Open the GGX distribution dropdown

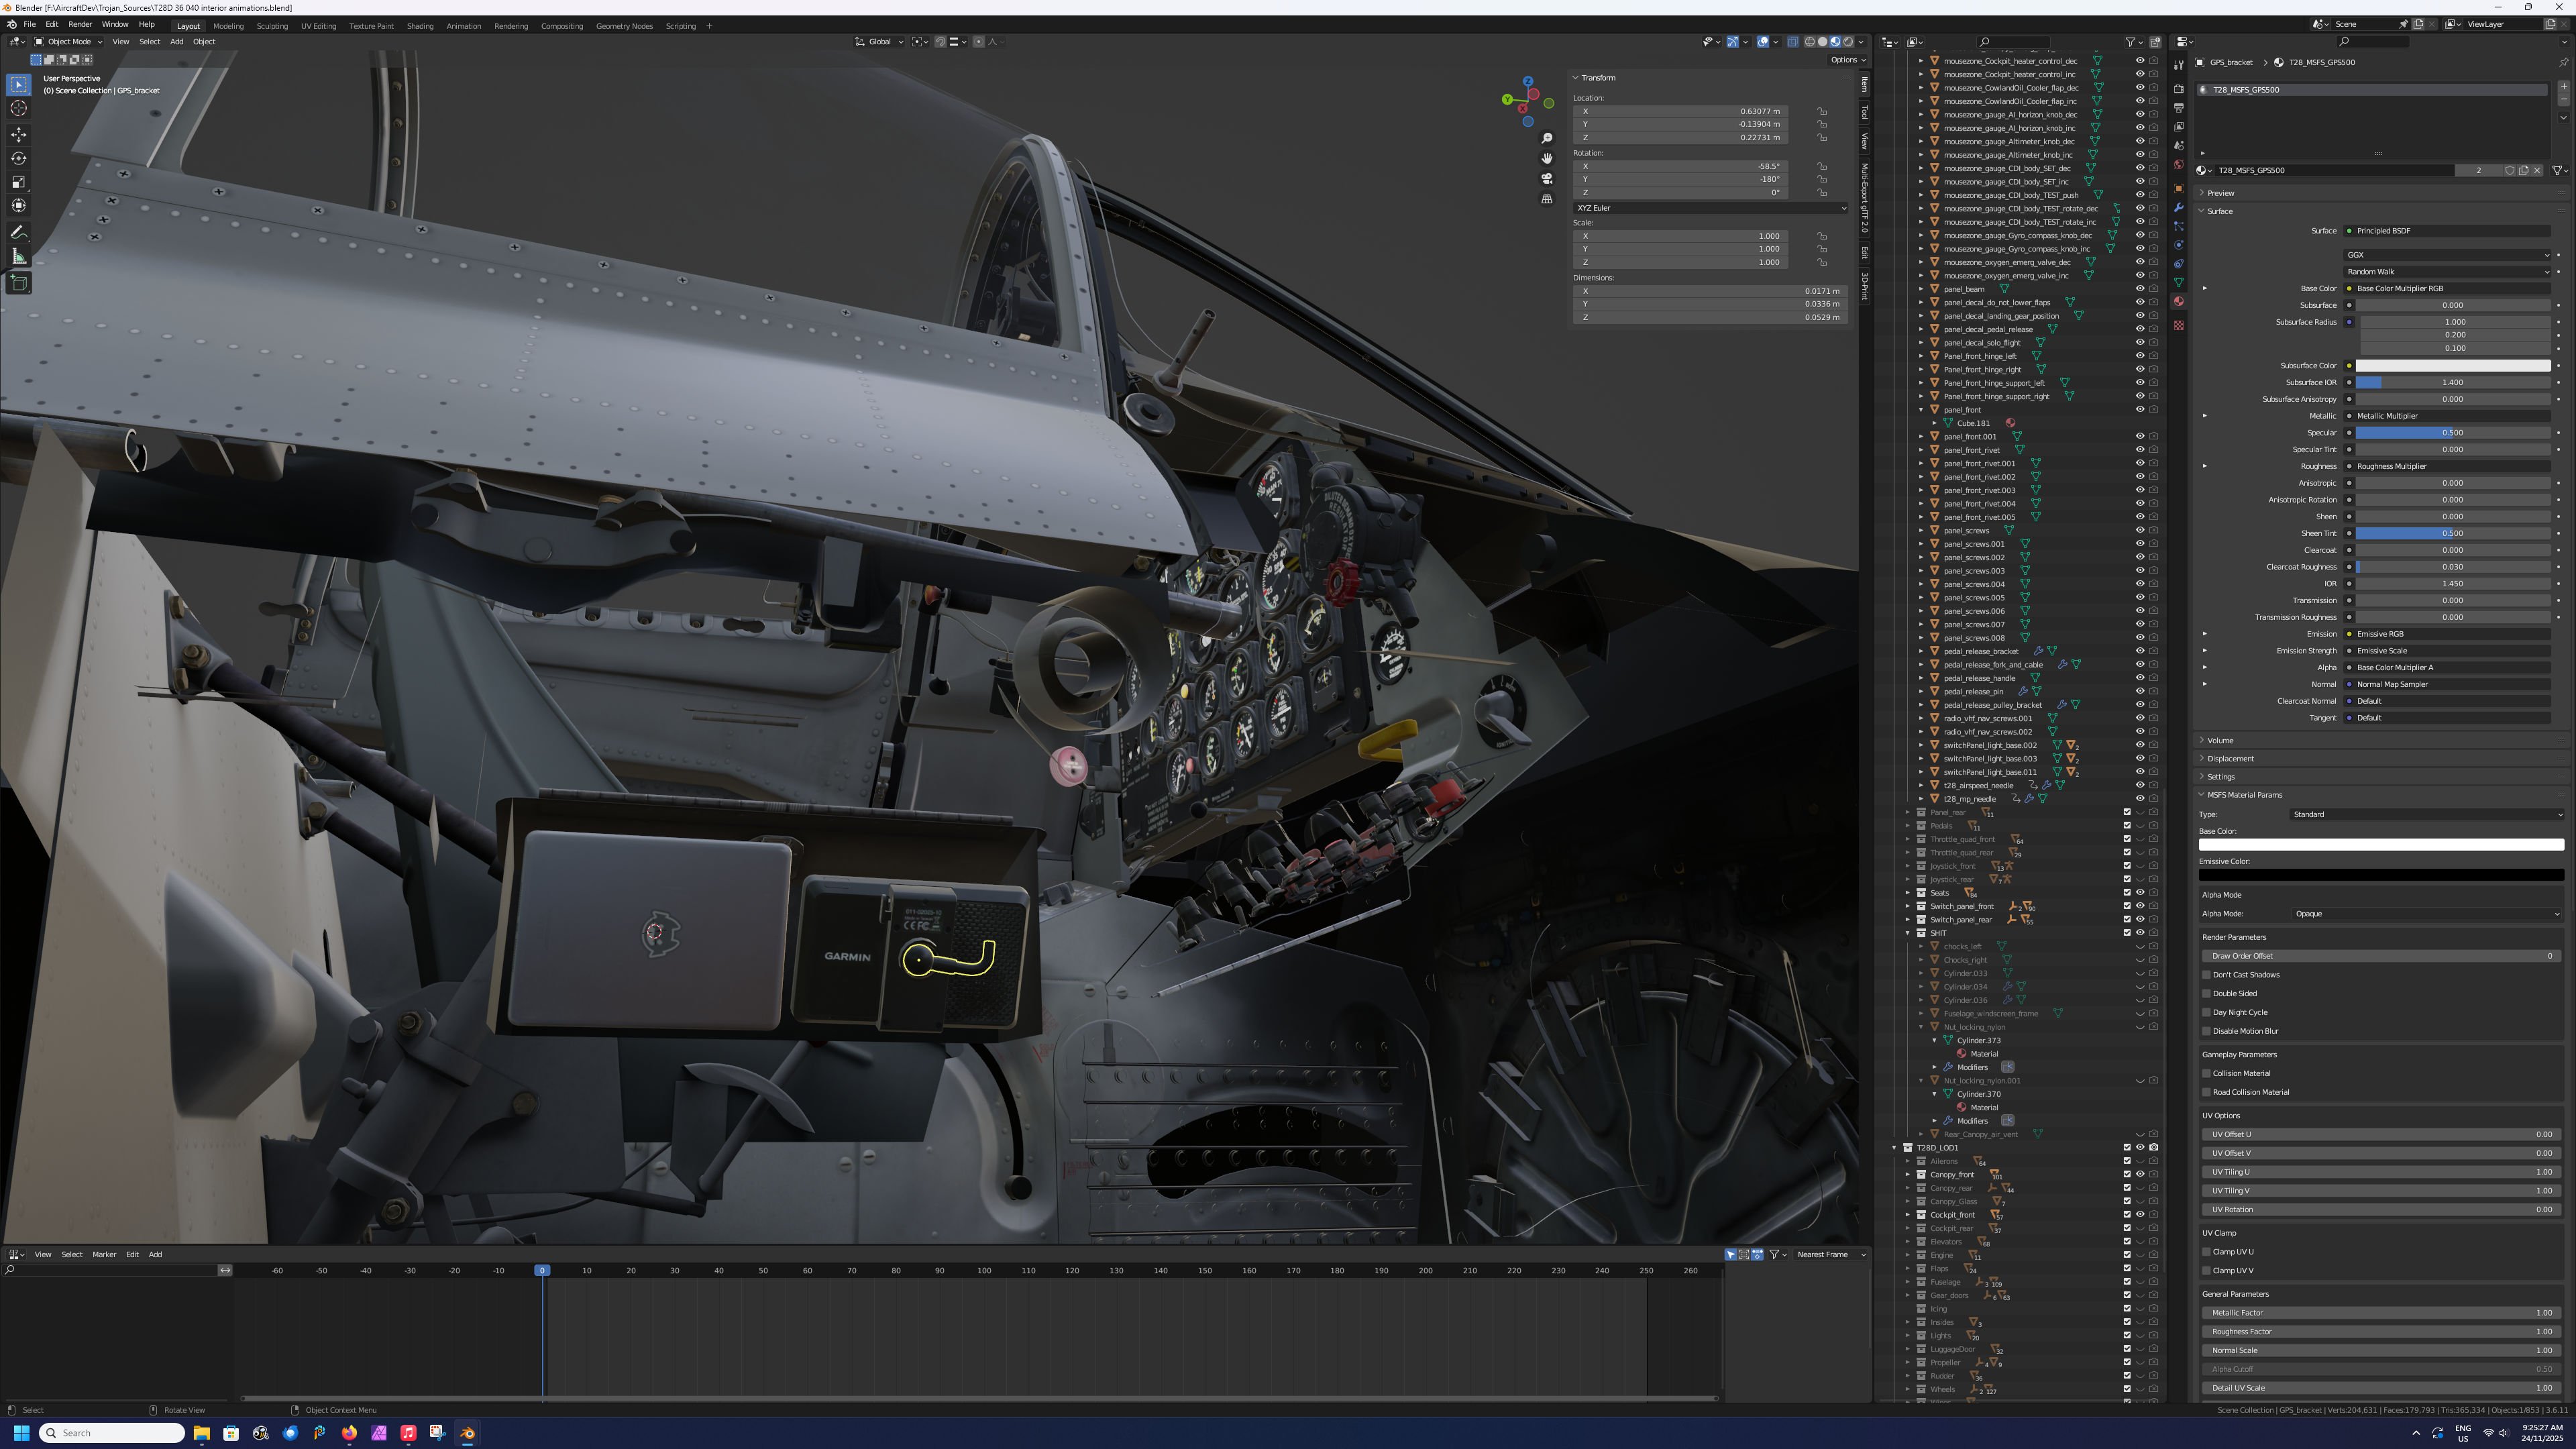pyautogui.click(x=2448, y=255)
